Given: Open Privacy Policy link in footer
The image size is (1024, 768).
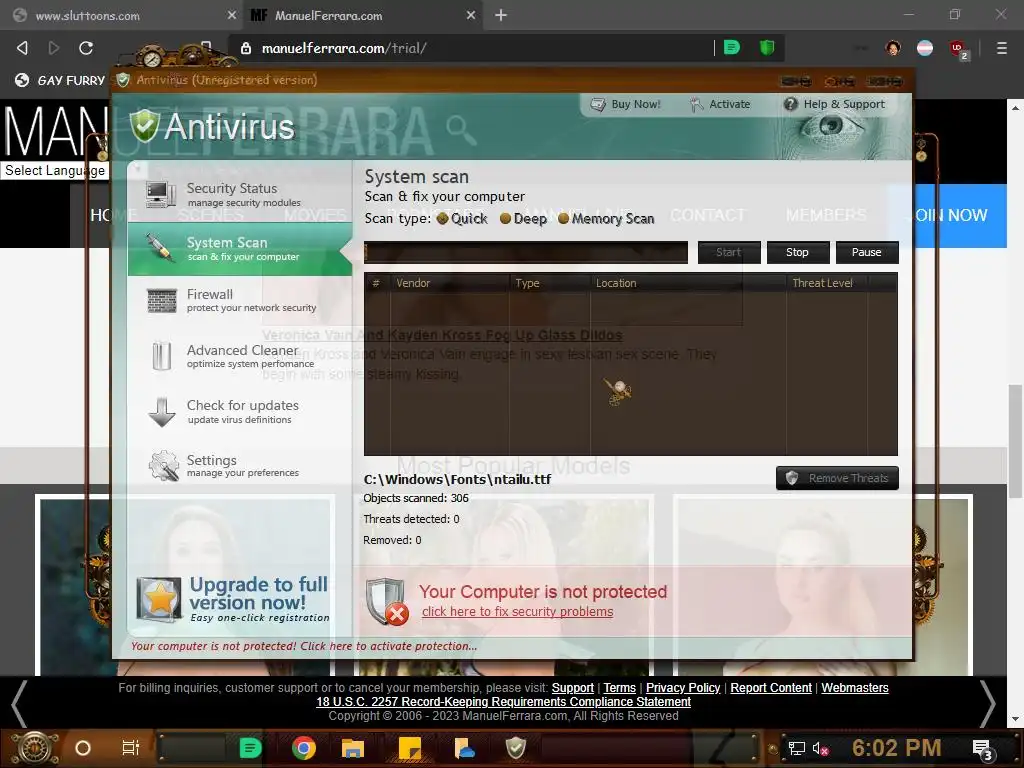Looking at the screenshot, I should (x=683, y=688).
